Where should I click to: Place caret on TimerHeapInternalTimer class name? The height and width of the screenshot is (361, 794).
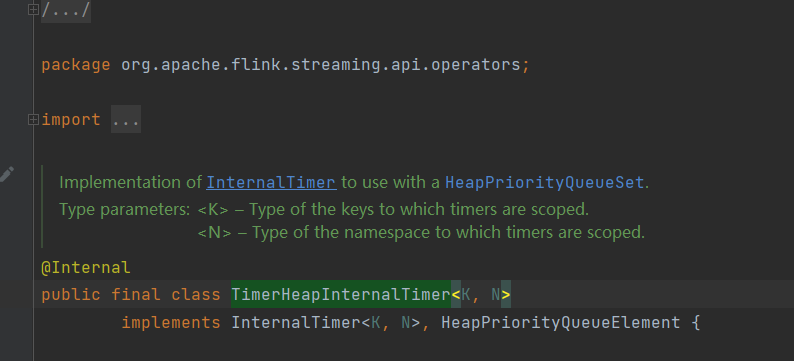point(341,294)
